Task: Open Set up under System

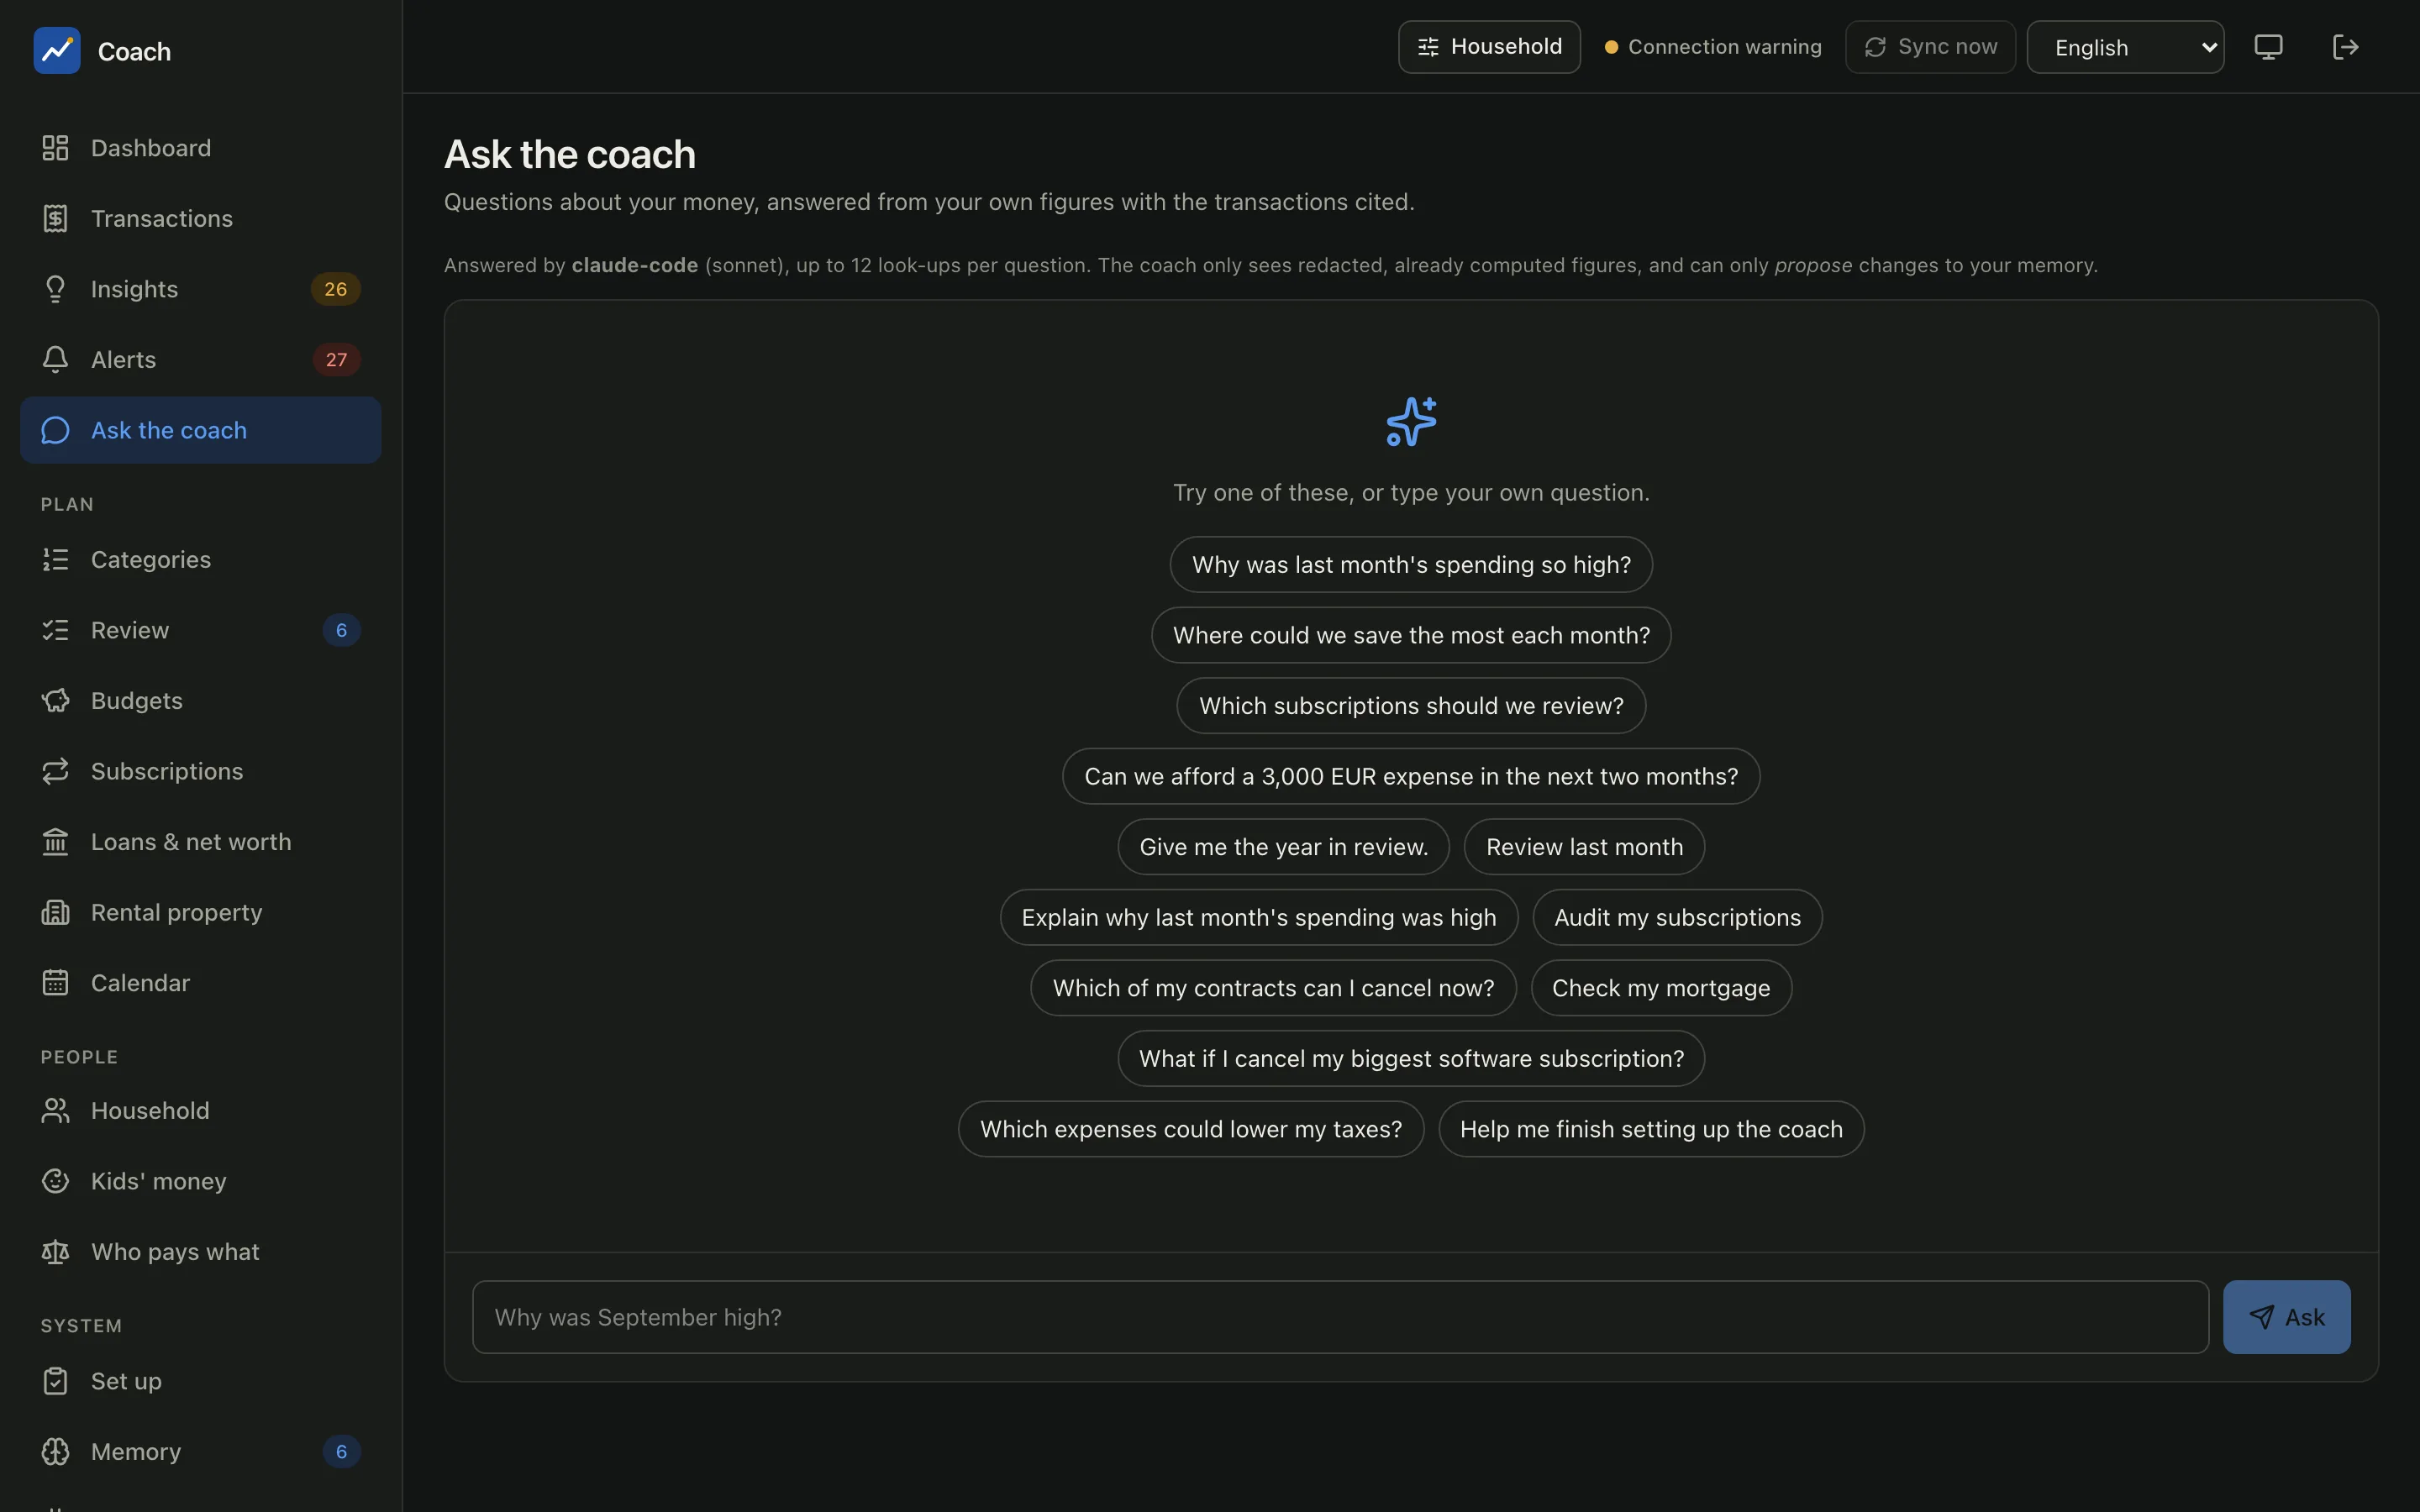Action: pos(200,1381)
